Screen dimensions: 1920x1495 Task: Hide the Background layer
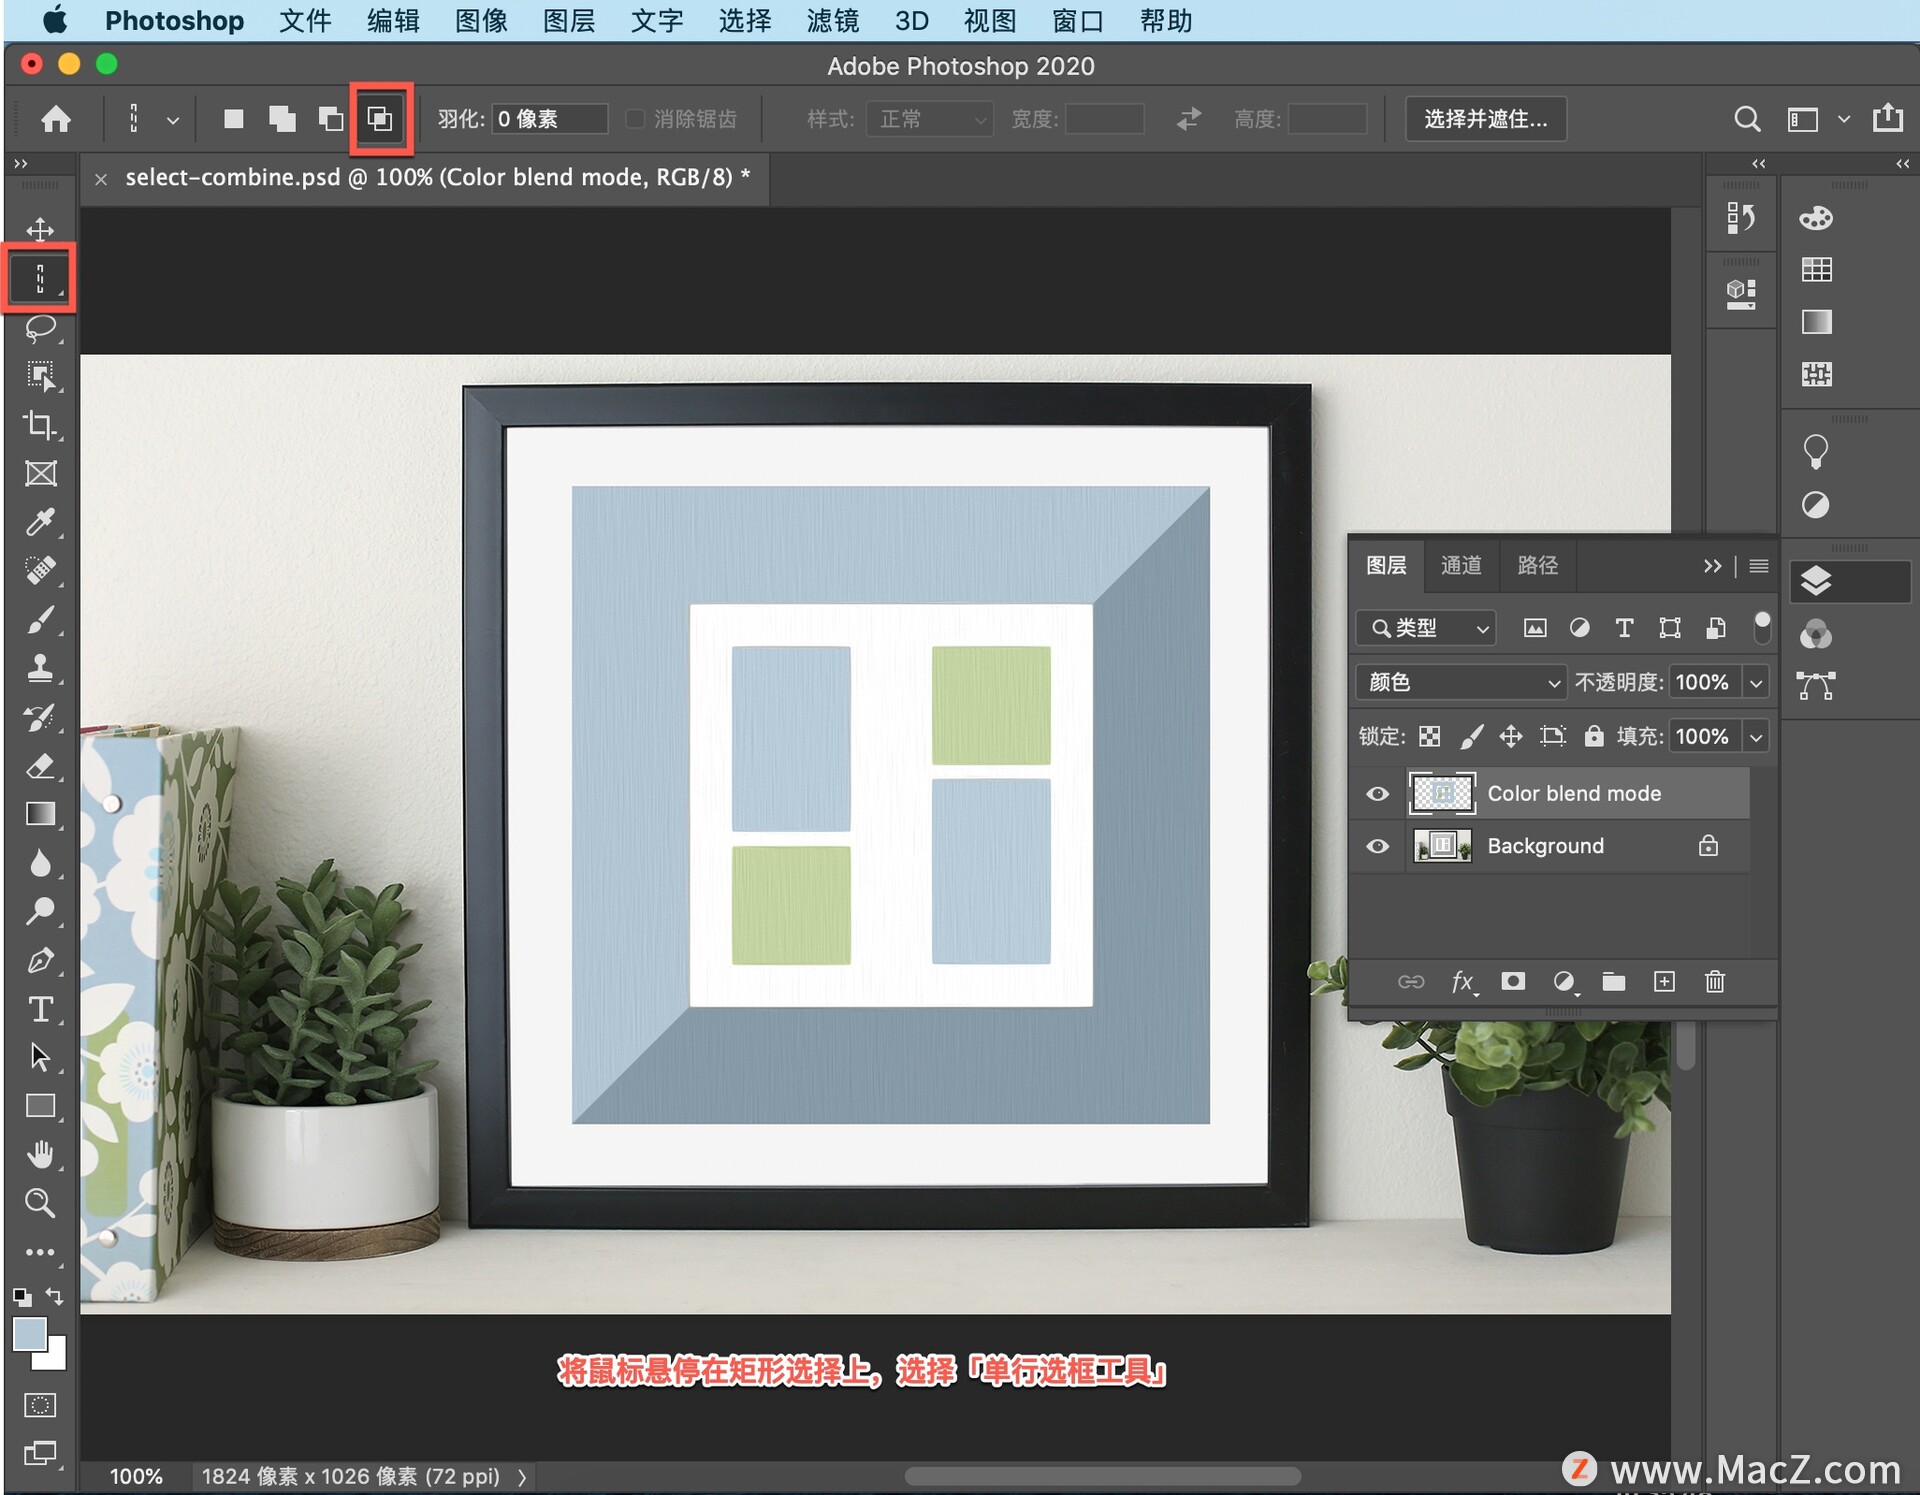click(x=1378, y=846)
